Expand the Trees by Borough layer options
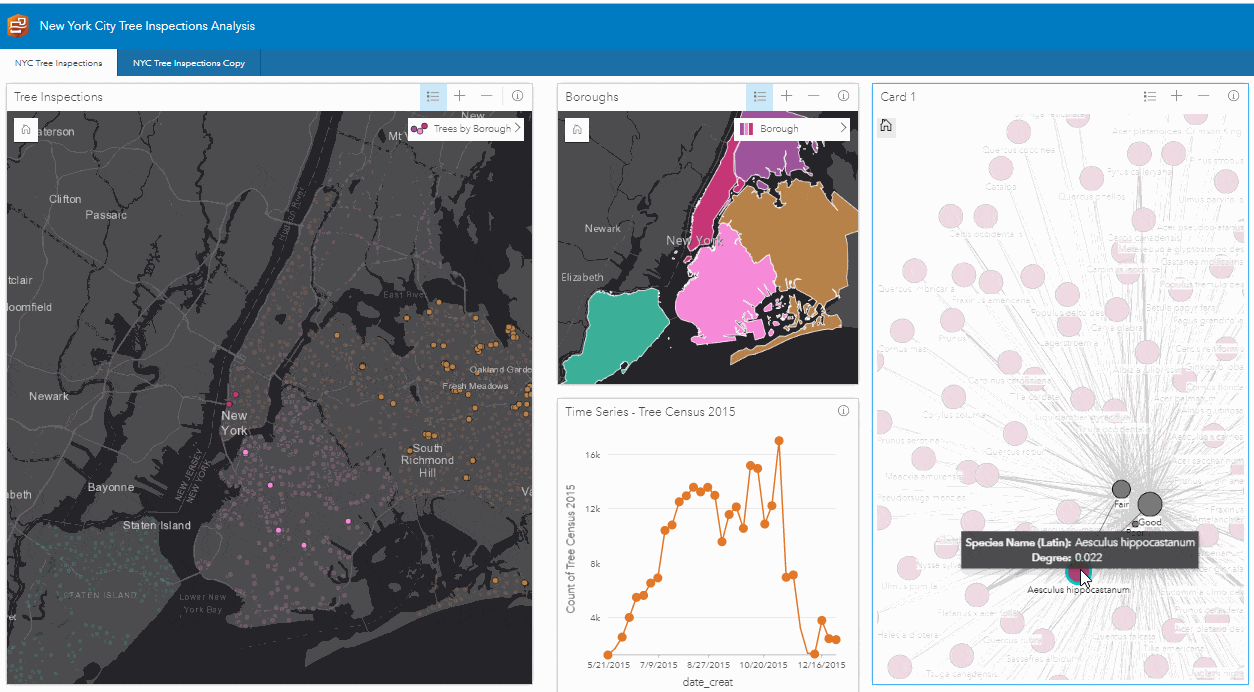 click(517, 128)
